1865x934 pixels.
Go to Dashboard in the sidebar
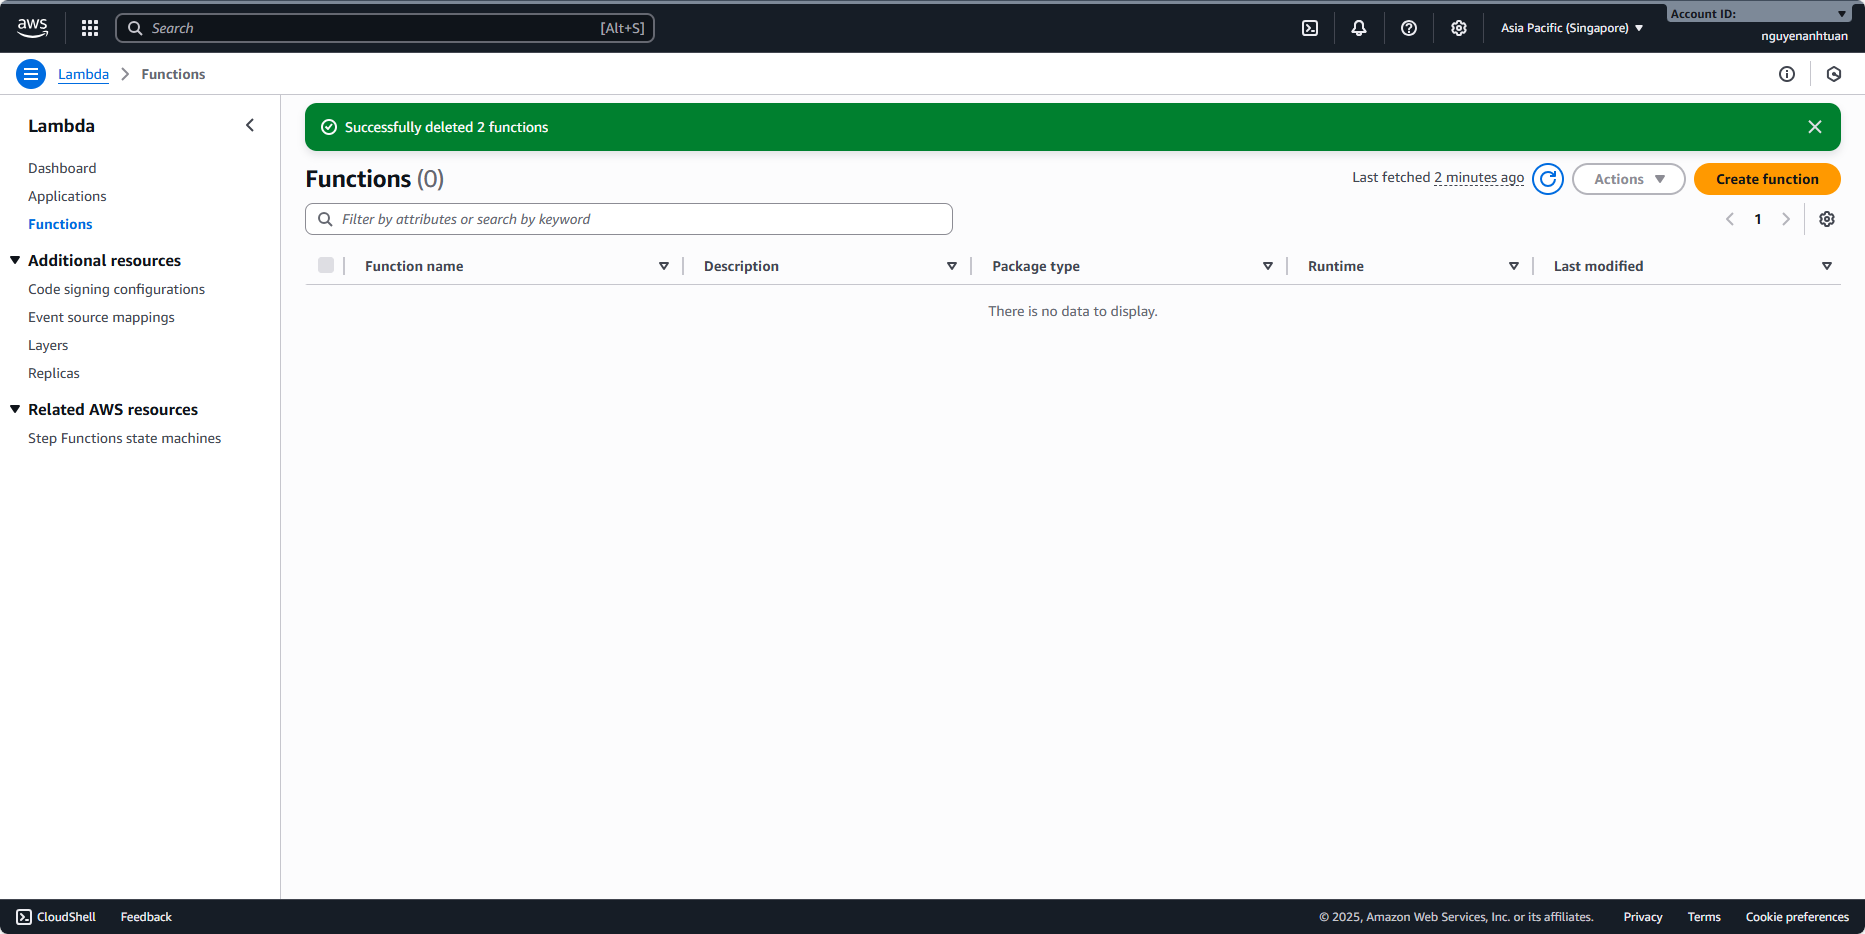pos(62,168)
